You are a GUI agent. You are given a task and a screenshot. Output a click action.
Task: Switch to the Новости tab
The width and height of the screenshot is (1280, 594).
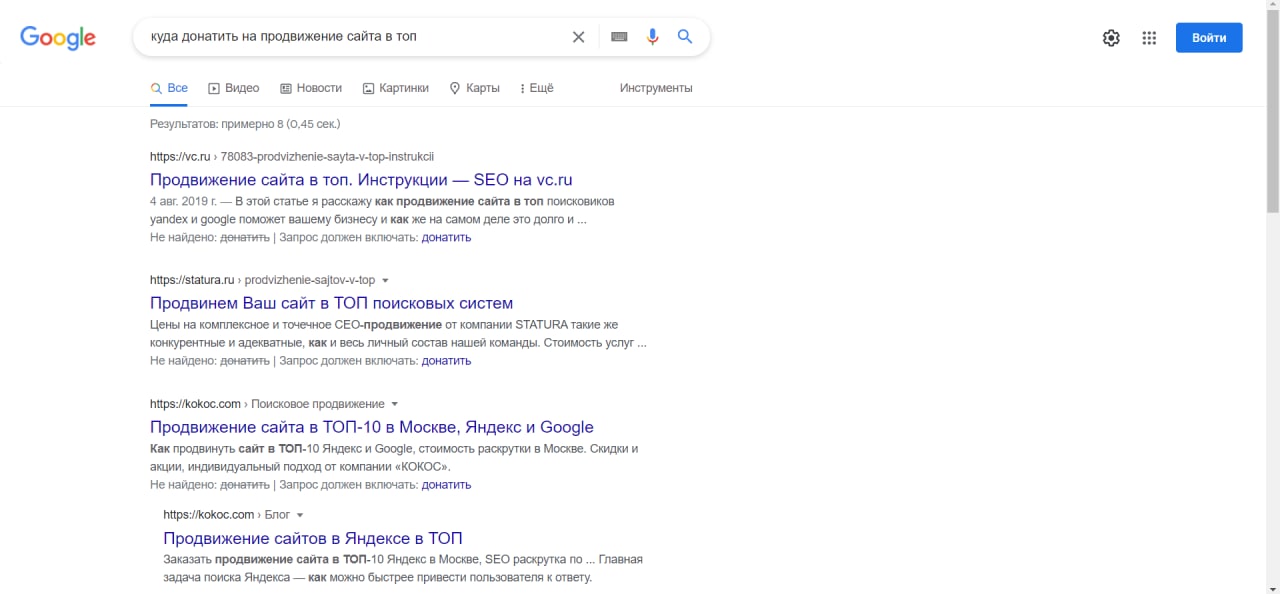point(311,88)
